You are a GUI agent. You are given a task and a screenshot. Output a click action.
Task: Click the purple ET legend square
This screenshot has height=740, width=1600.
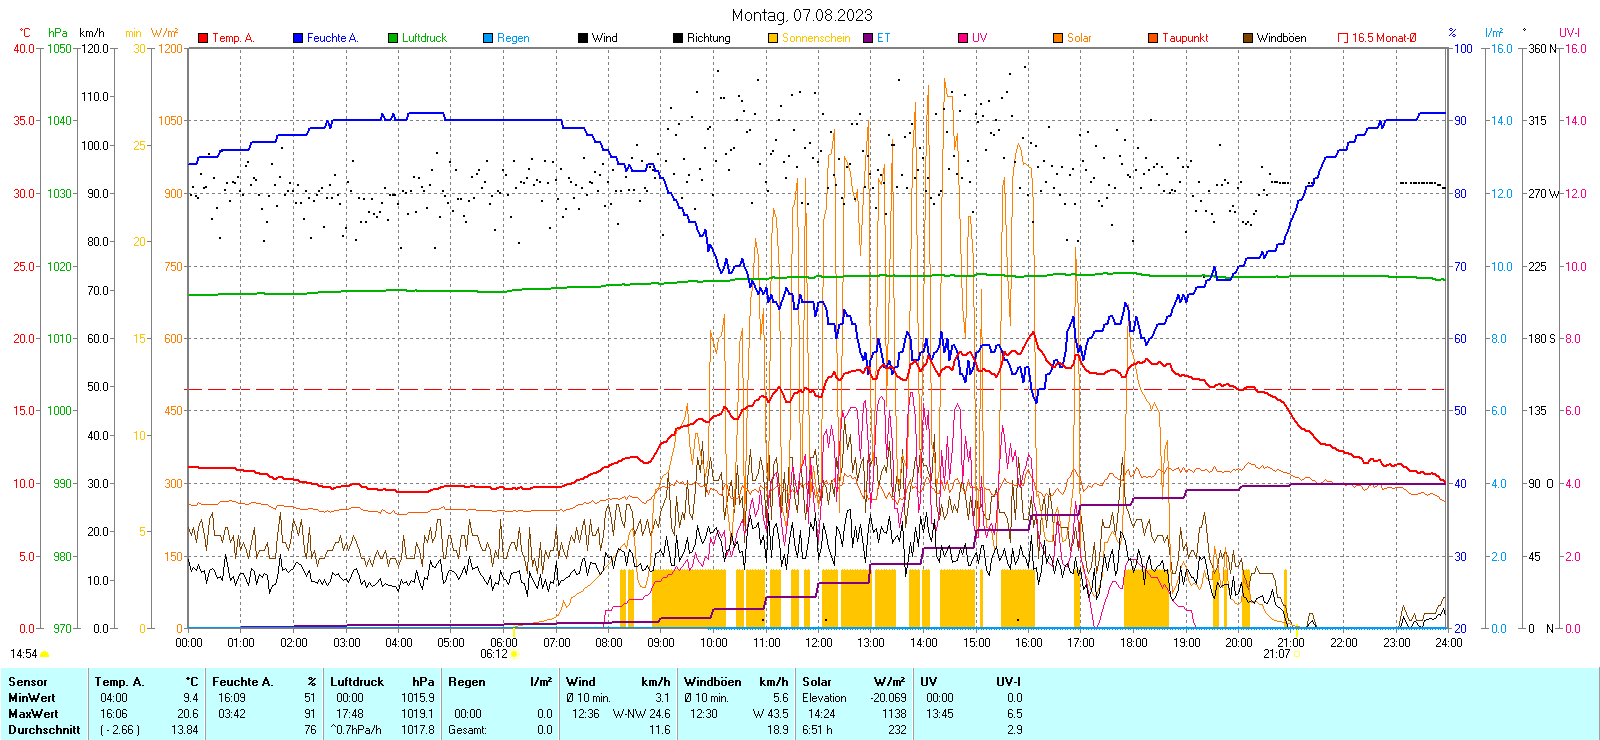[868, 38]
